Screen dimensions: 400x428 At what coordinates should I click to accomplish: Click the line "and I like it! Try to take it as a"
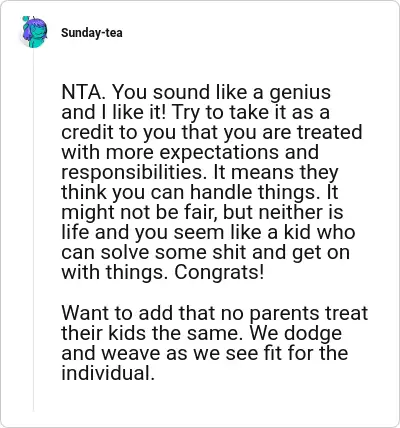[196, 112]
